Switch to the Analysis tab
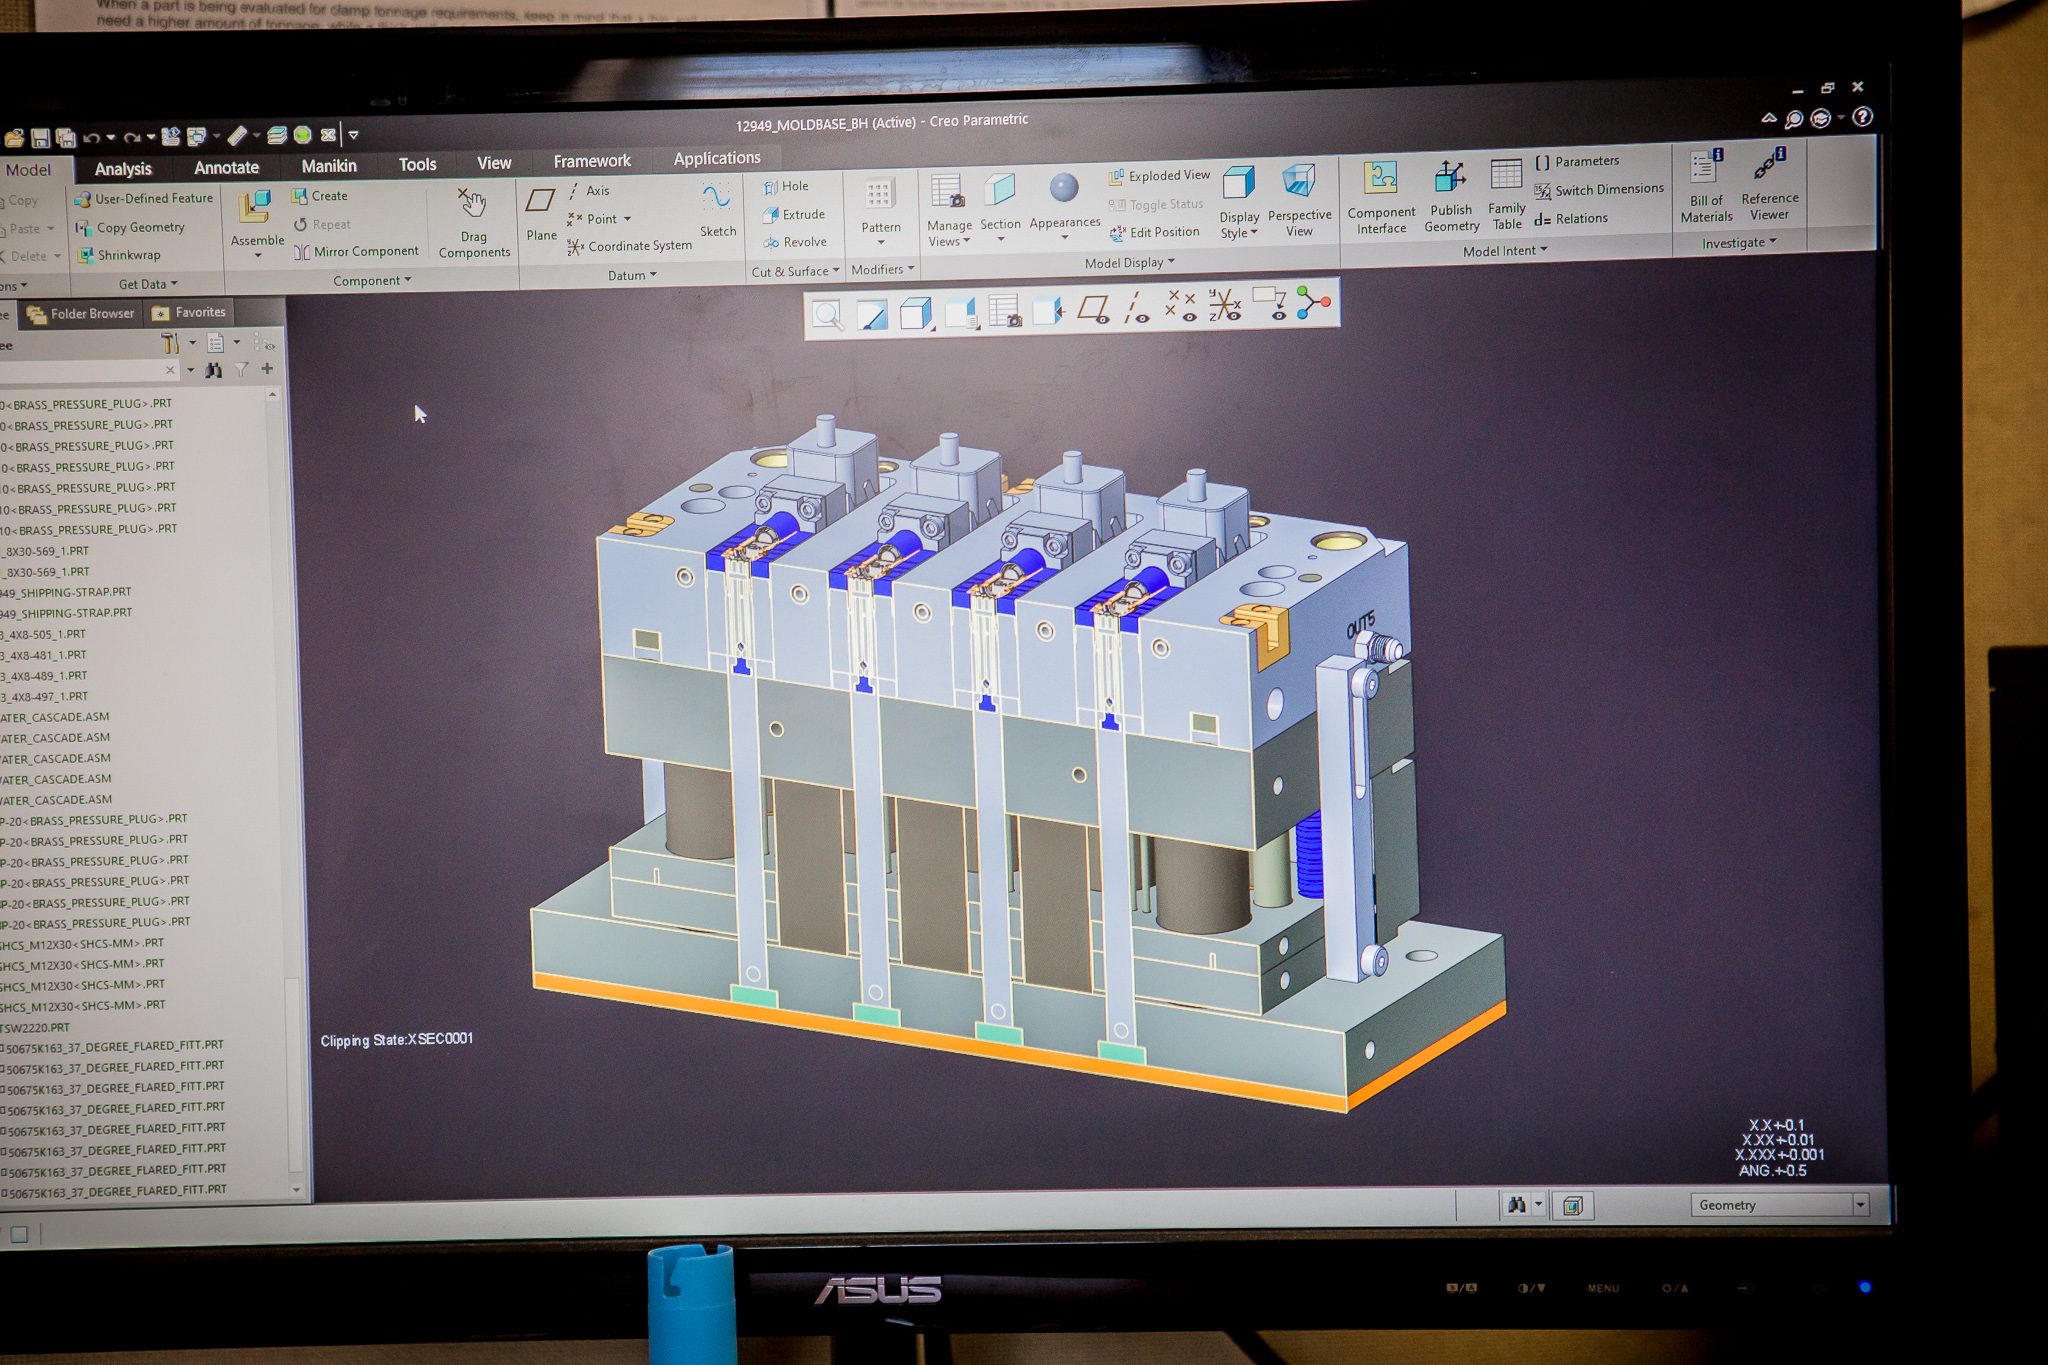This screenshot has height=1365, width=2048. pyautogui.click(x=123, y=169)
